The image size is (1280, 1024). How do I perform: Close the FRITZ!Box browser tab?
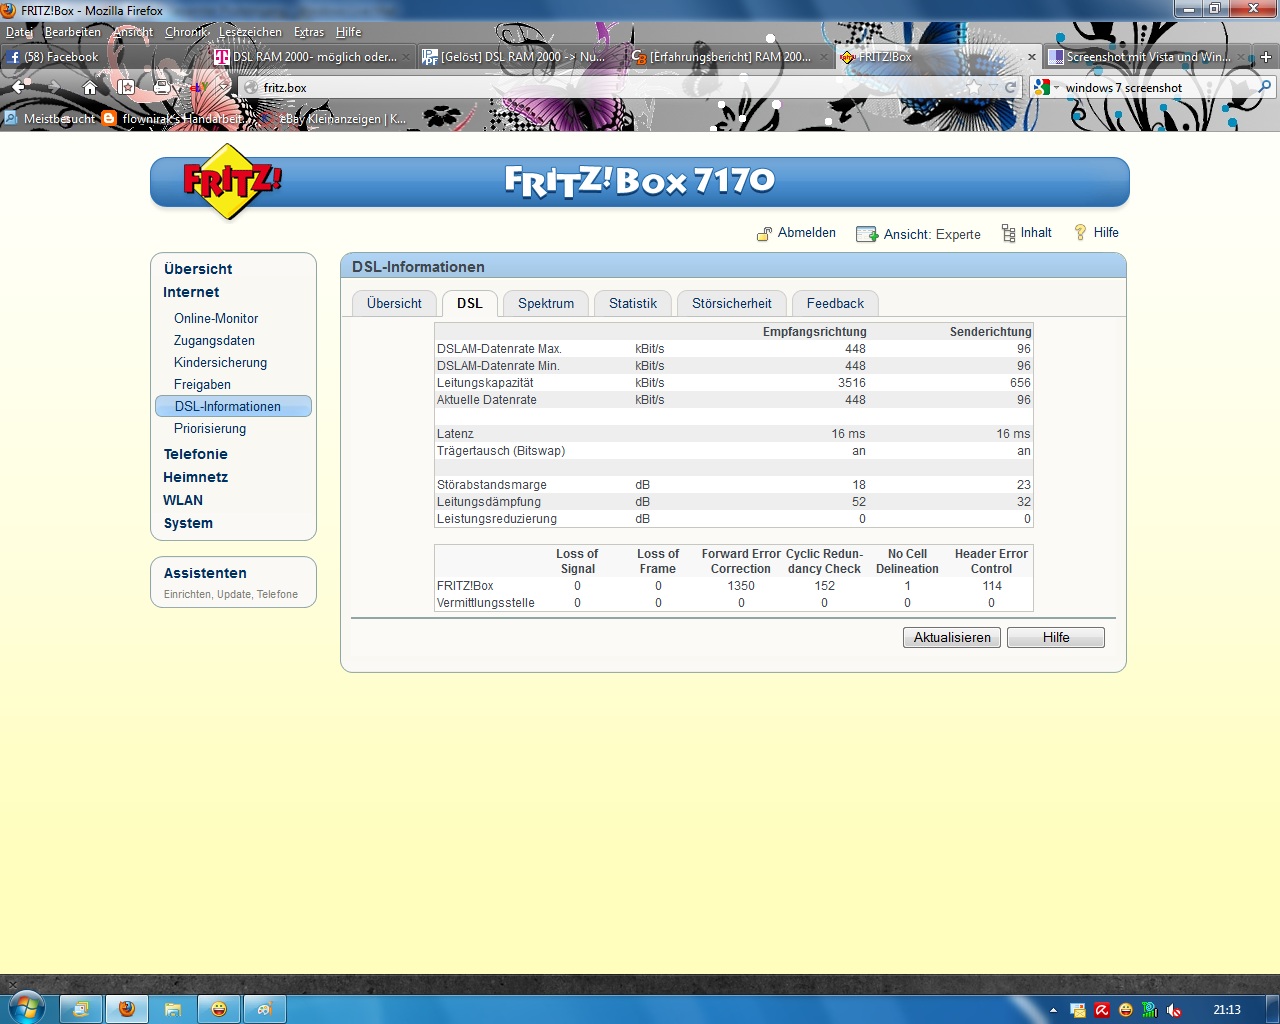pyautogui.click(x=1032, y=57)
